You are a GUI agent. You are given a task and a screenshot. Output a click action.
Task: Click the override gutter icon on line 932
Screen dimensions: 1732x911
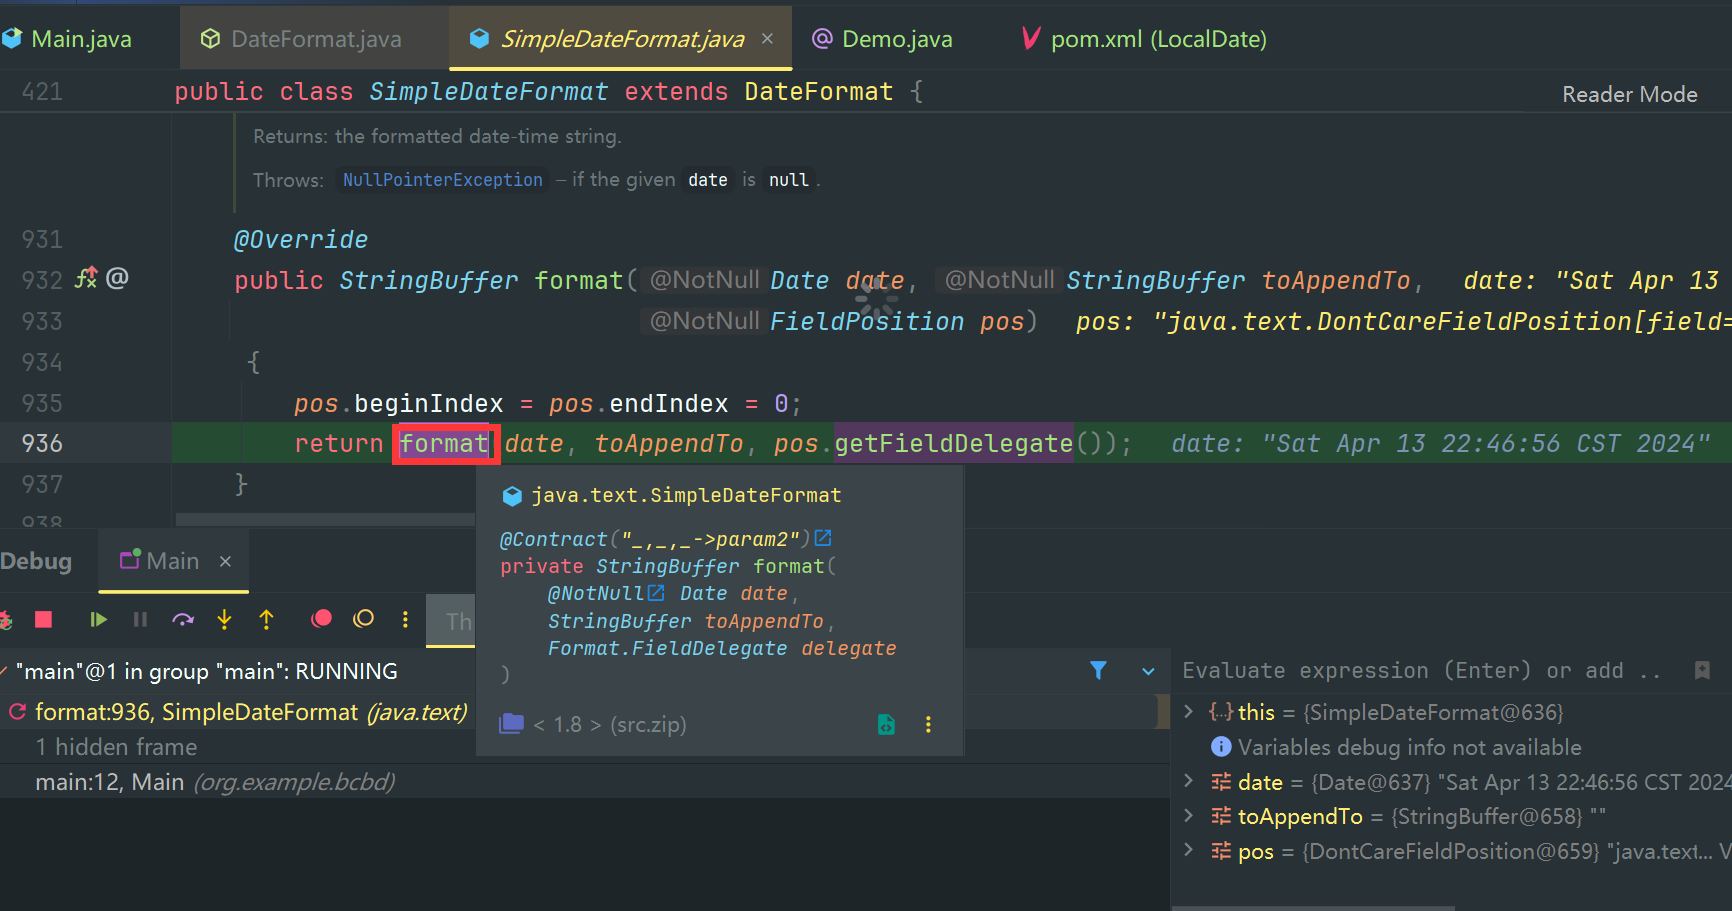(x=86, y=278)
